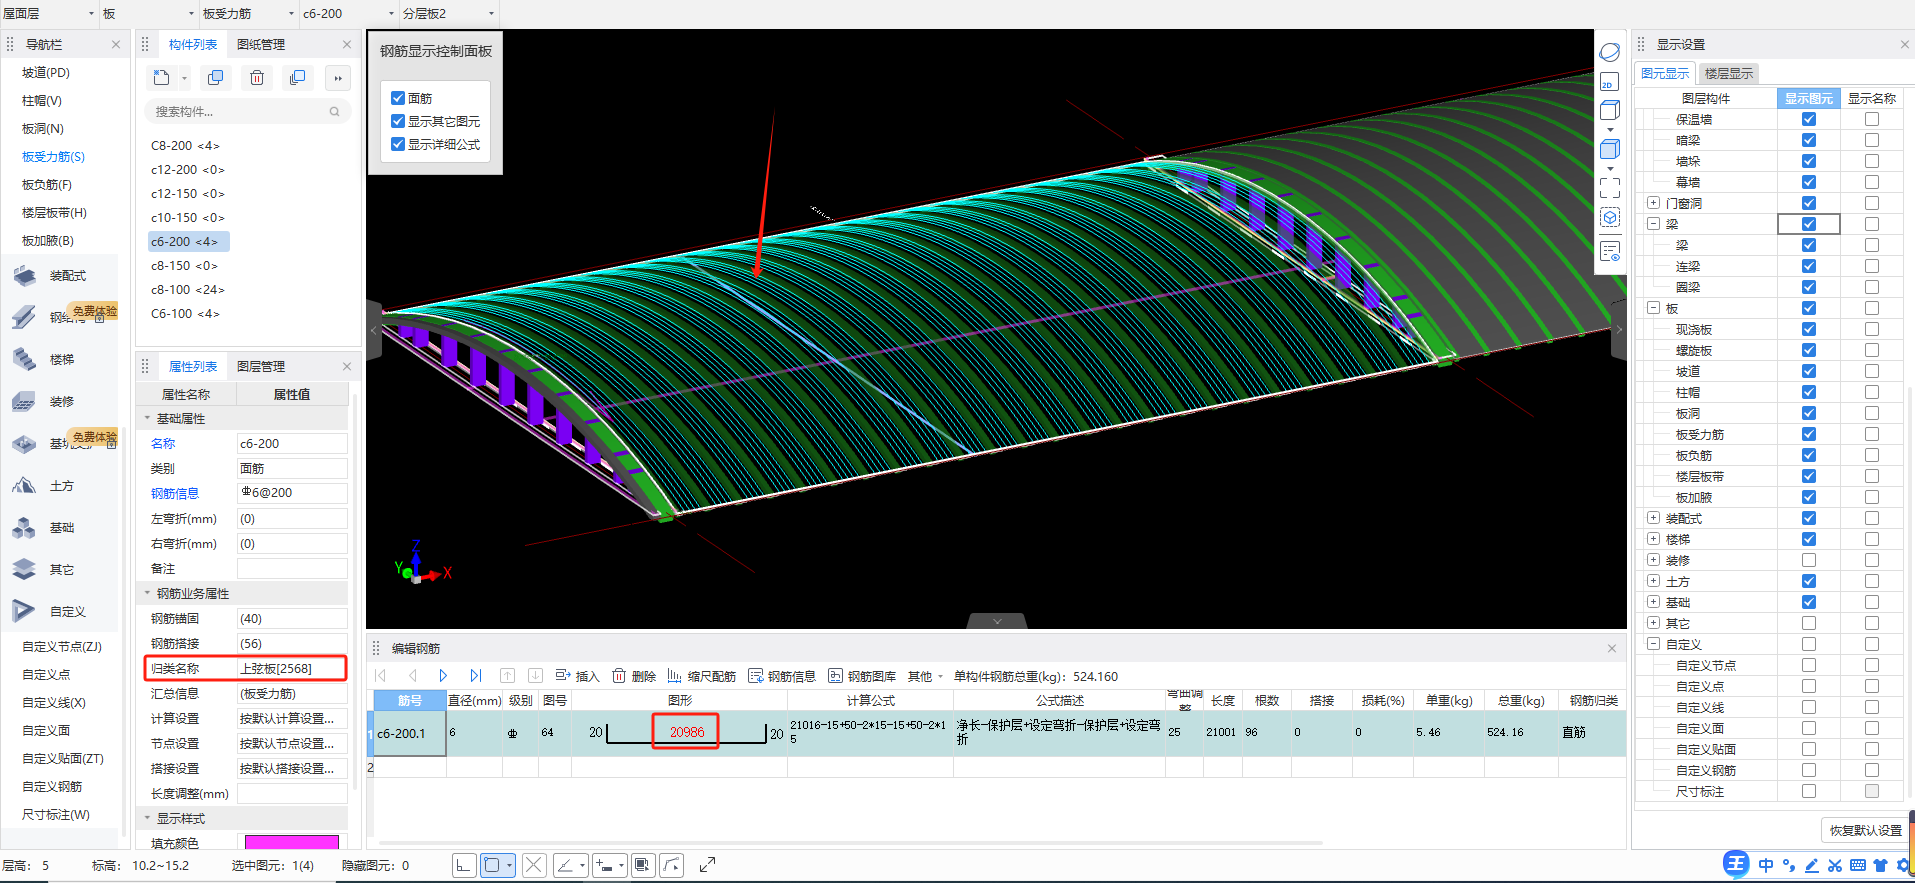Click the 插入 insert rebar button
Image resolution: width=1915 pixels, height=883 pixels.
pos(577,676)
